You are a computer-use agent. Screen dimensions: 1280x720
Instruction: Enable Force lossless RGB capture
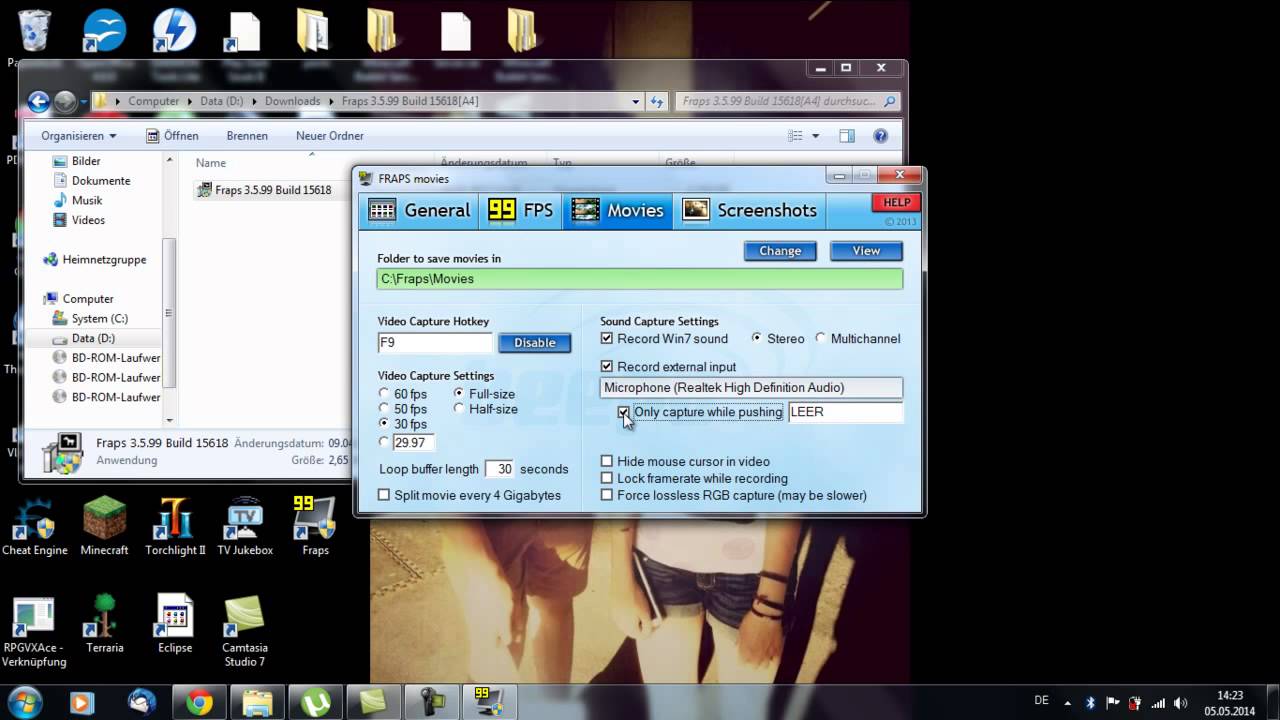click(x=606, y=496)
